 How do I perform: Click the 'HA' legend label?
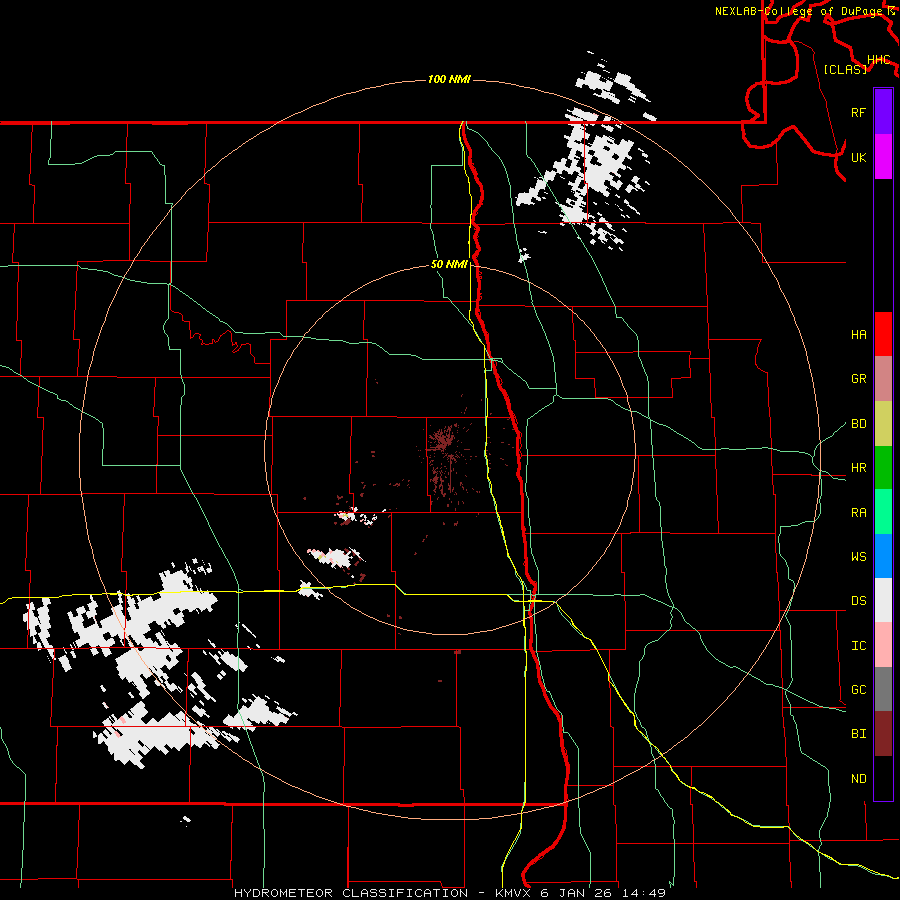tap(858, 334)
